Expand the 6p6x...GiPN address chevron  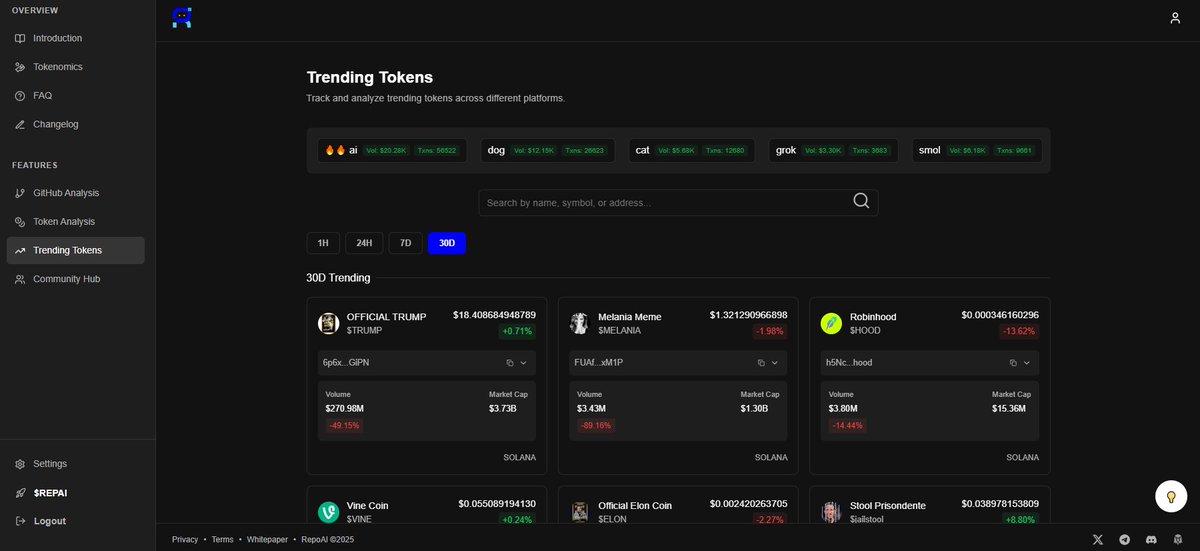pos(523,363)
